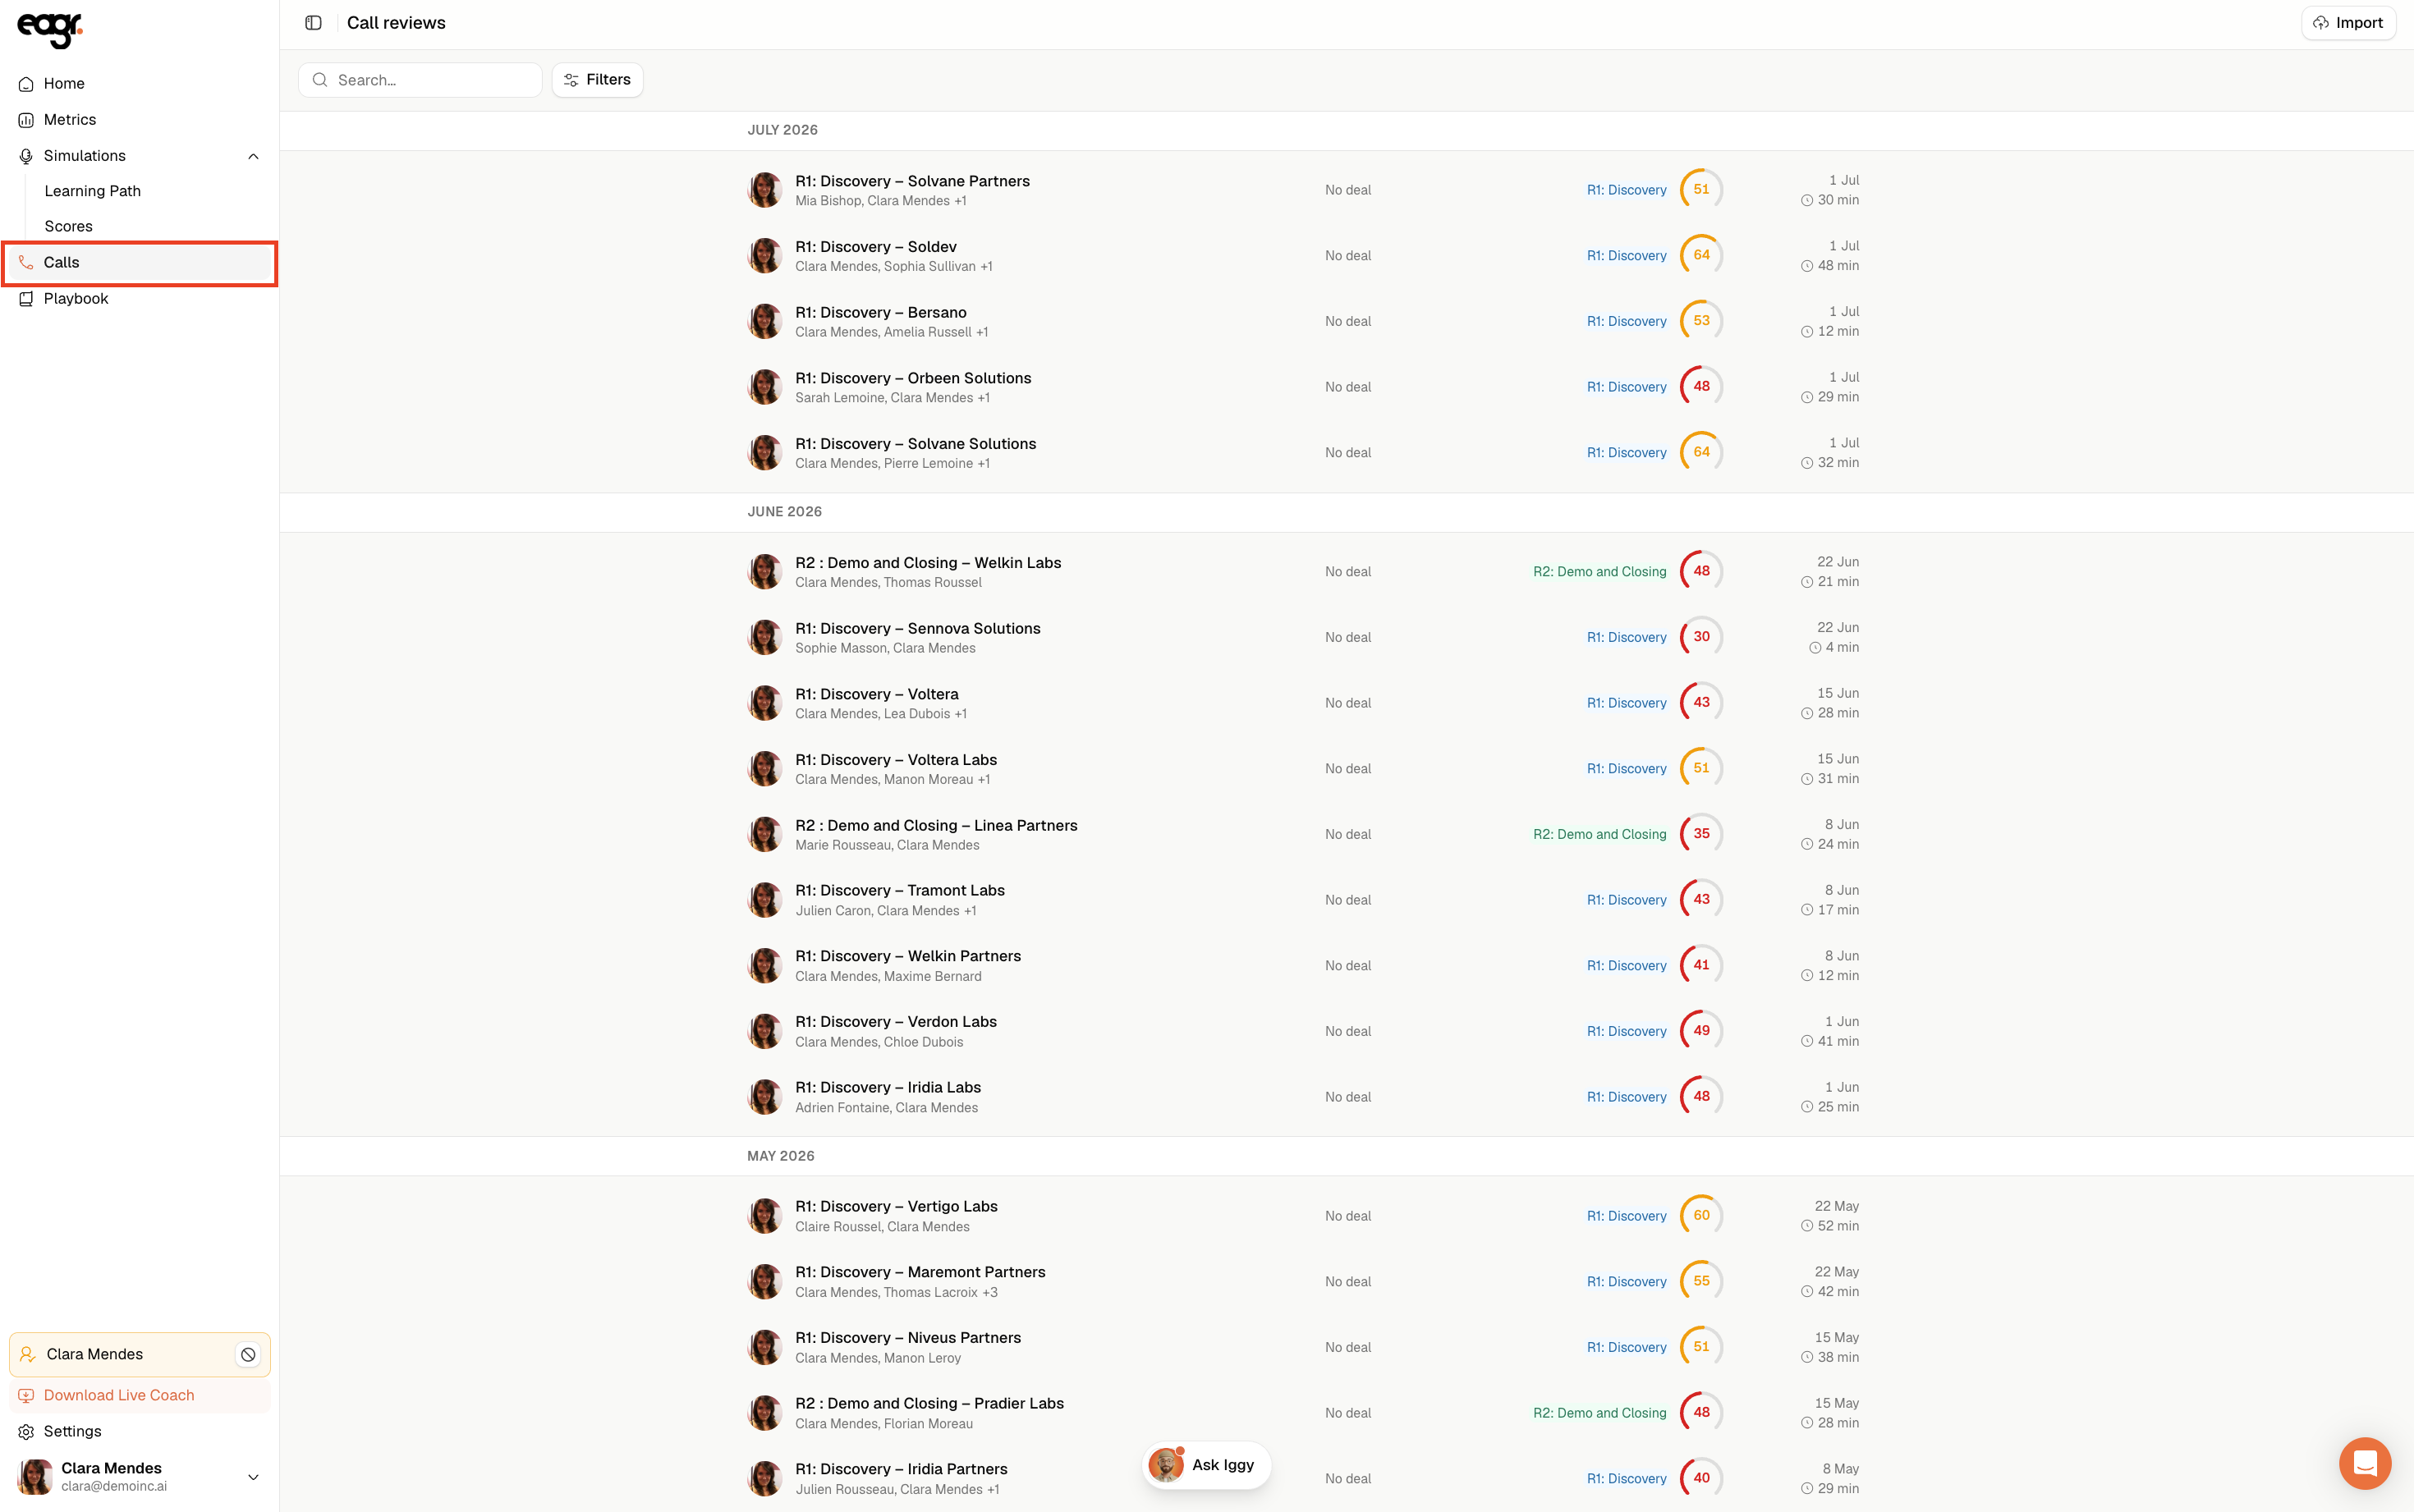2414x1512 pixels.
Task: Click the Playbook book icon
Action: tap(26, 298)
